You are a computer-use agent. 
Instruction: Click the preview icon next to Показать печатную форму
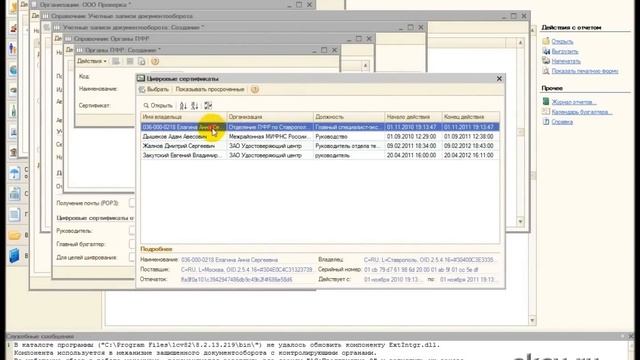pyautogui.click(x=546, y=71)
